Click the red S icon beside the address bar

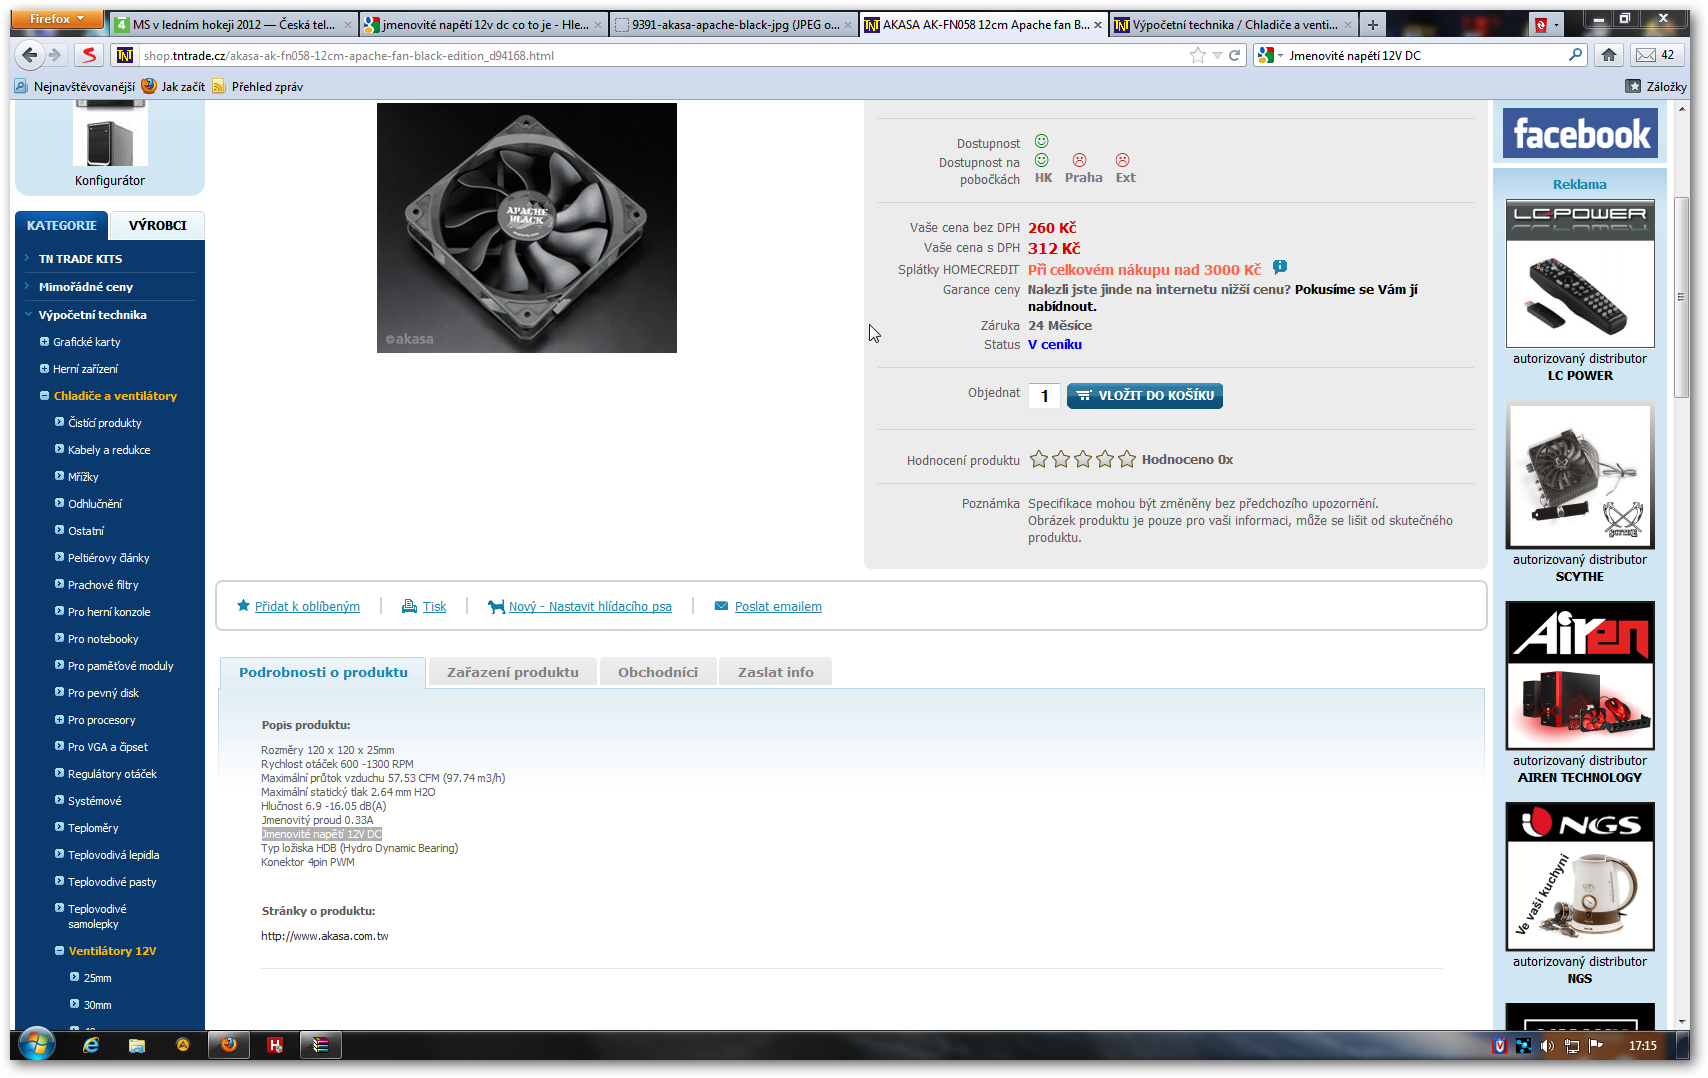90,55
